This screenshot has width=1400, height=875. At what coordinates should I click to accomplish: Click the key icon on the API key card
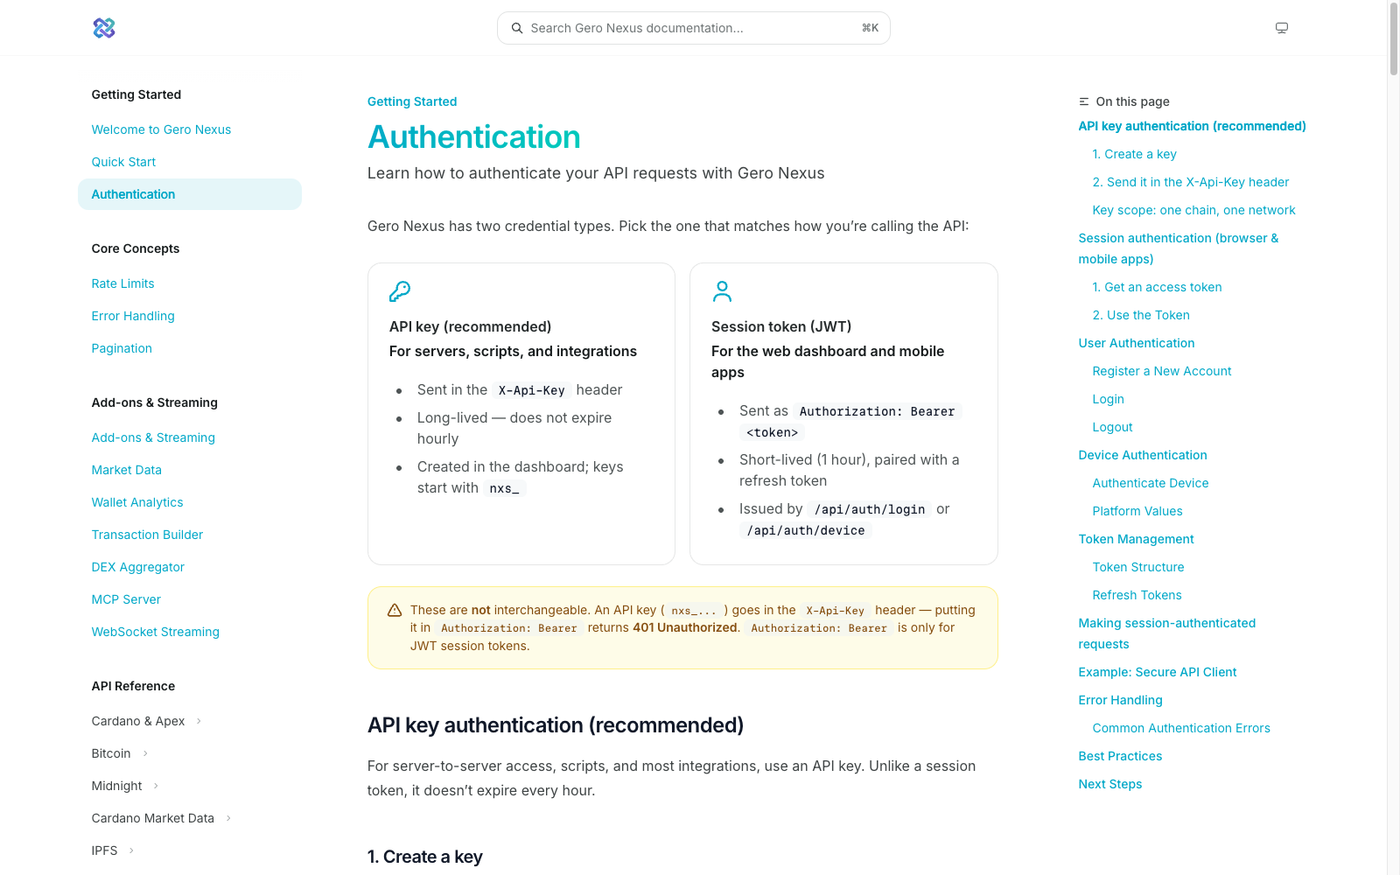[399, 291]
